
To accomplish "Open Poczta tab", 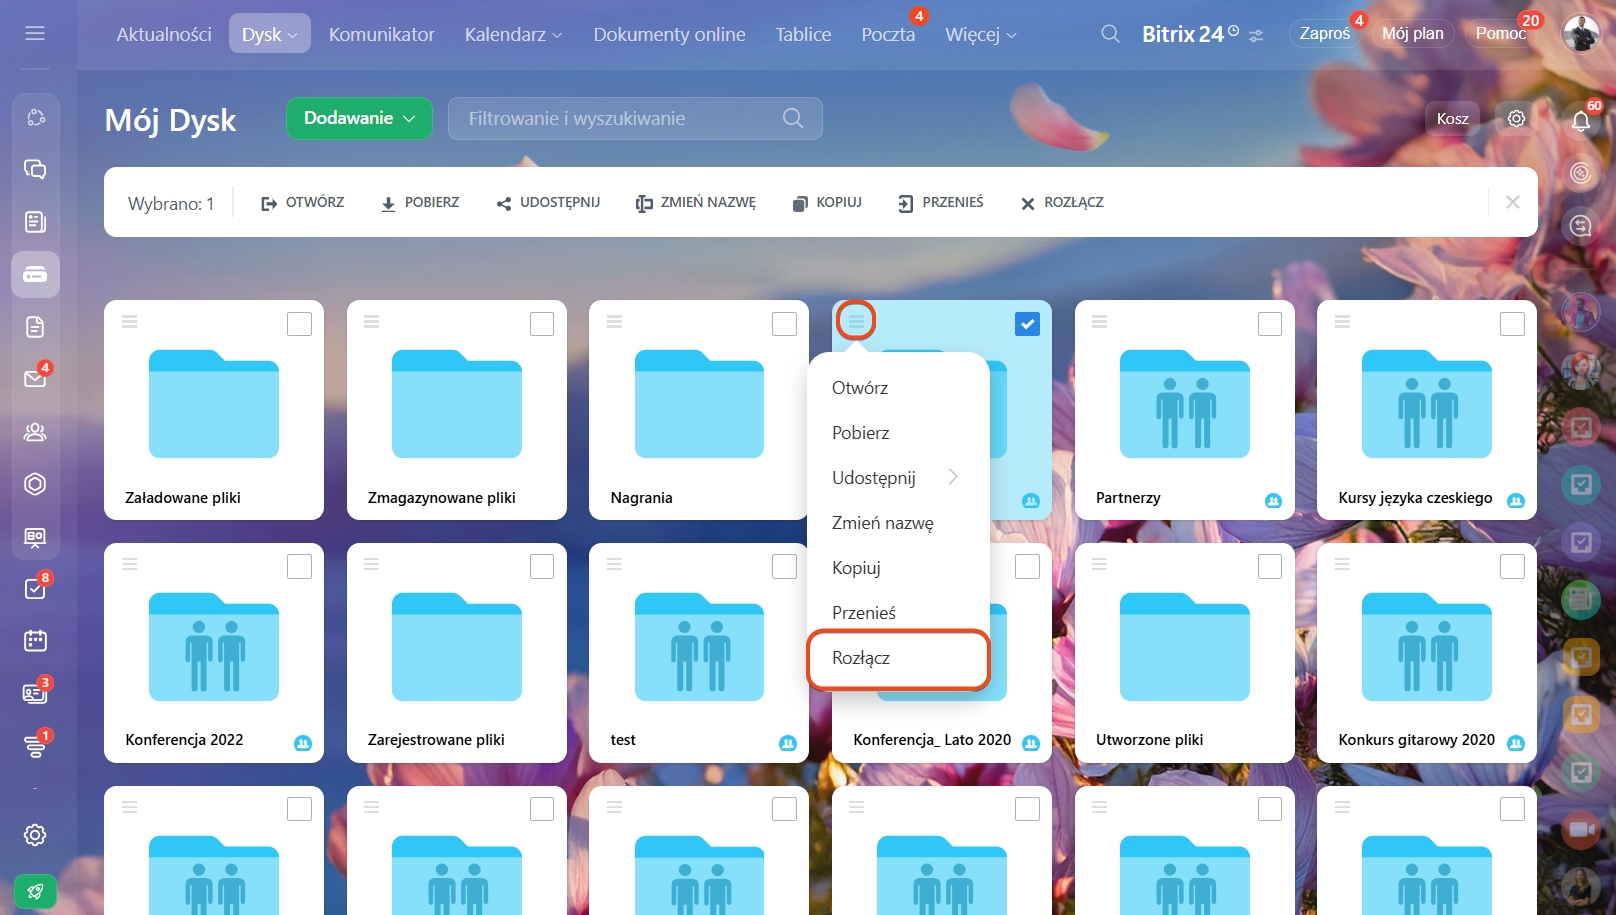I will click(x=888, y=34).
